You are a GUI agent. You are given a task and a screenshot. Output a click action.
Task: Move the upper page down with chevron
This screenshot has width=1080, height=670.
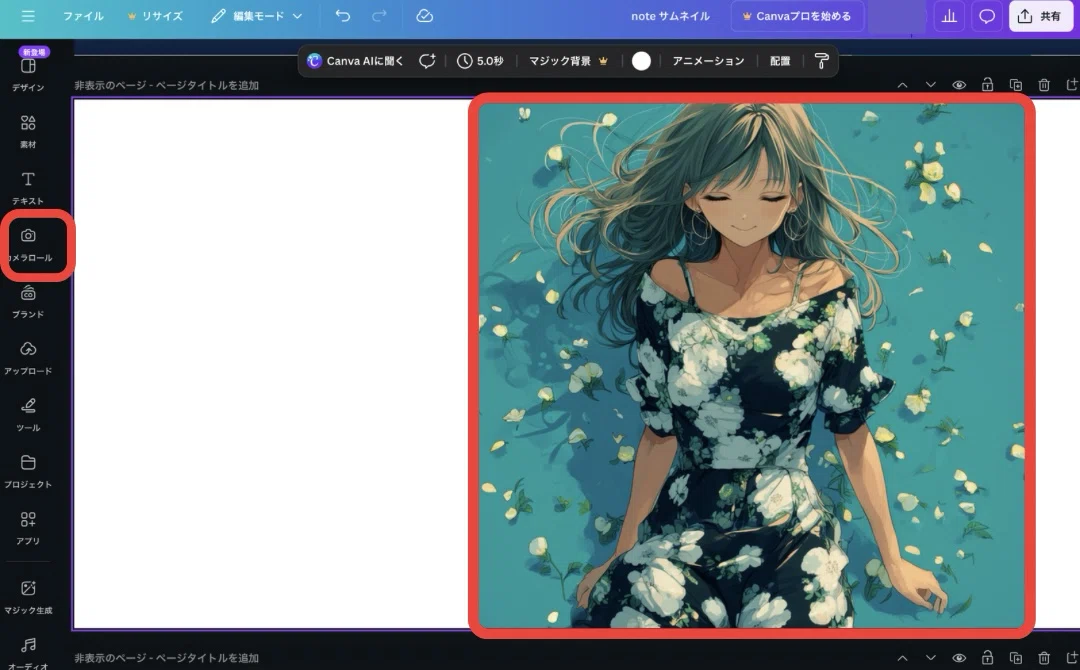pos(931,85)
